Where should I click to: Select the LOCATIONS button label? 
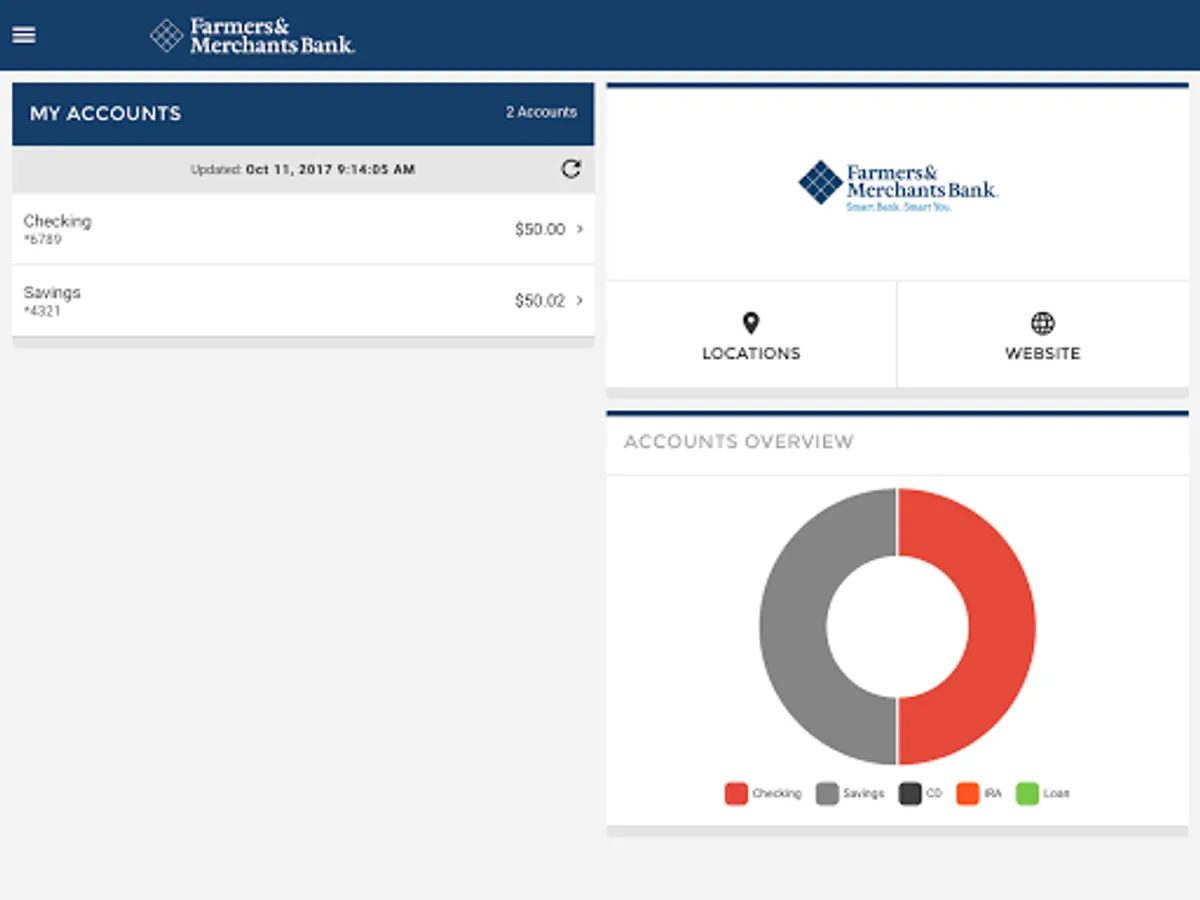(x=751, y=353)
